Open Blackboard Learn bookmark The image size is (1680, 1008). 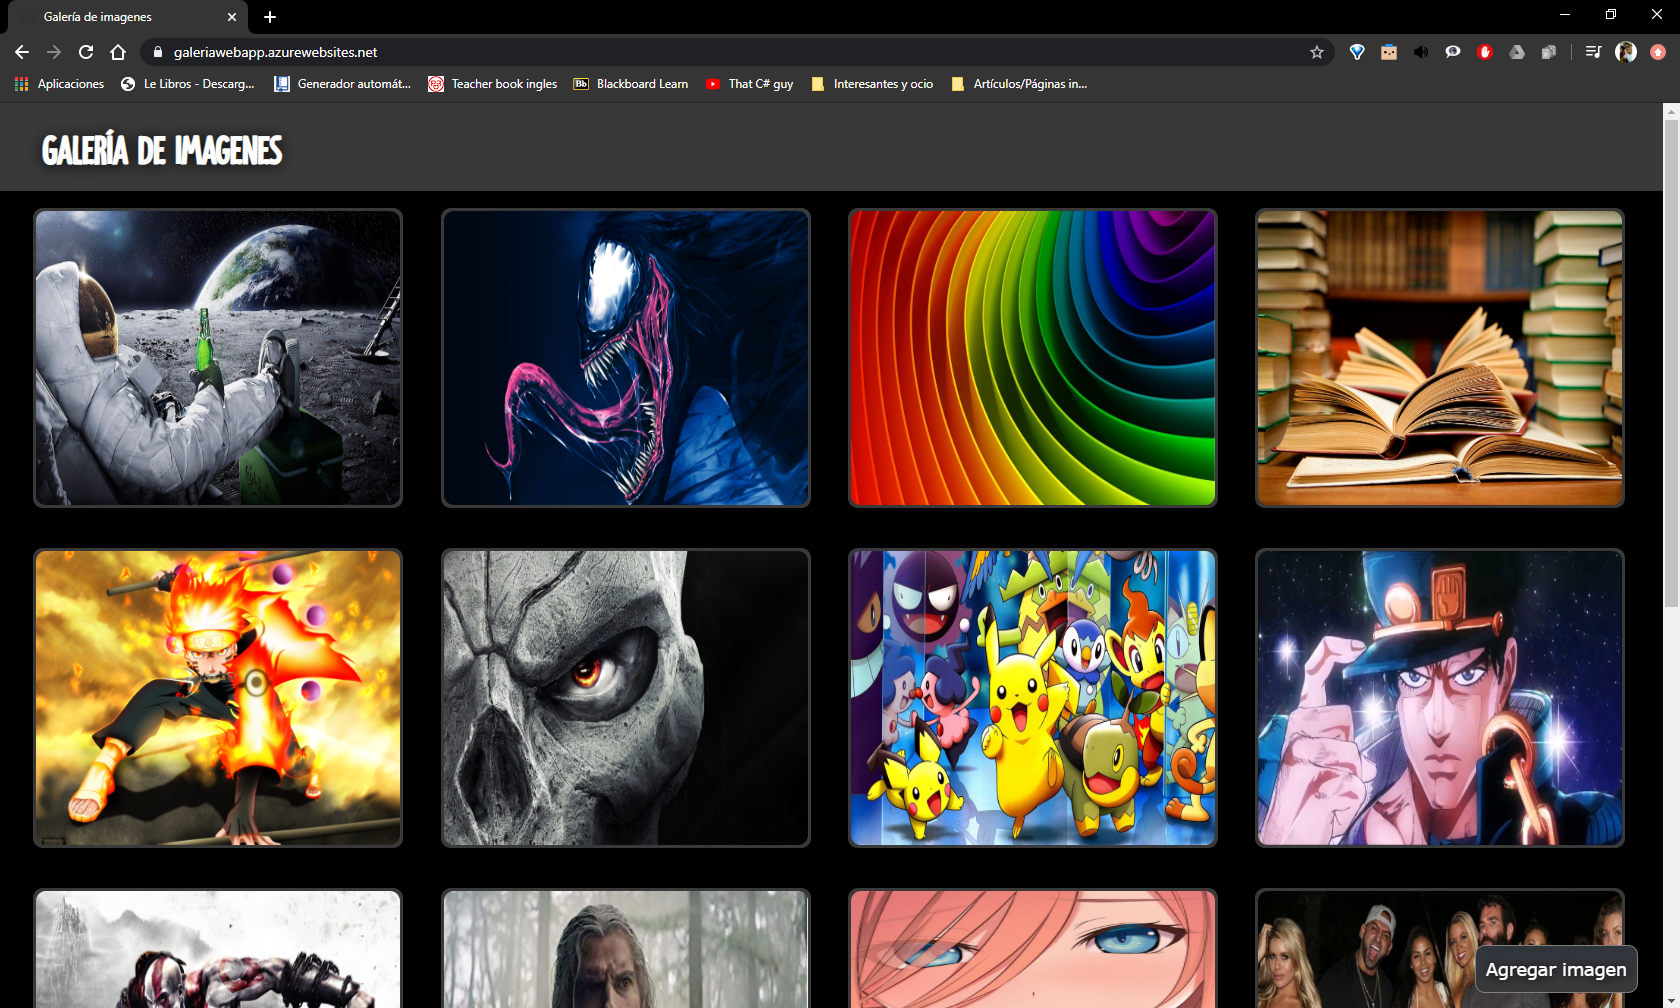coord(631,84)
